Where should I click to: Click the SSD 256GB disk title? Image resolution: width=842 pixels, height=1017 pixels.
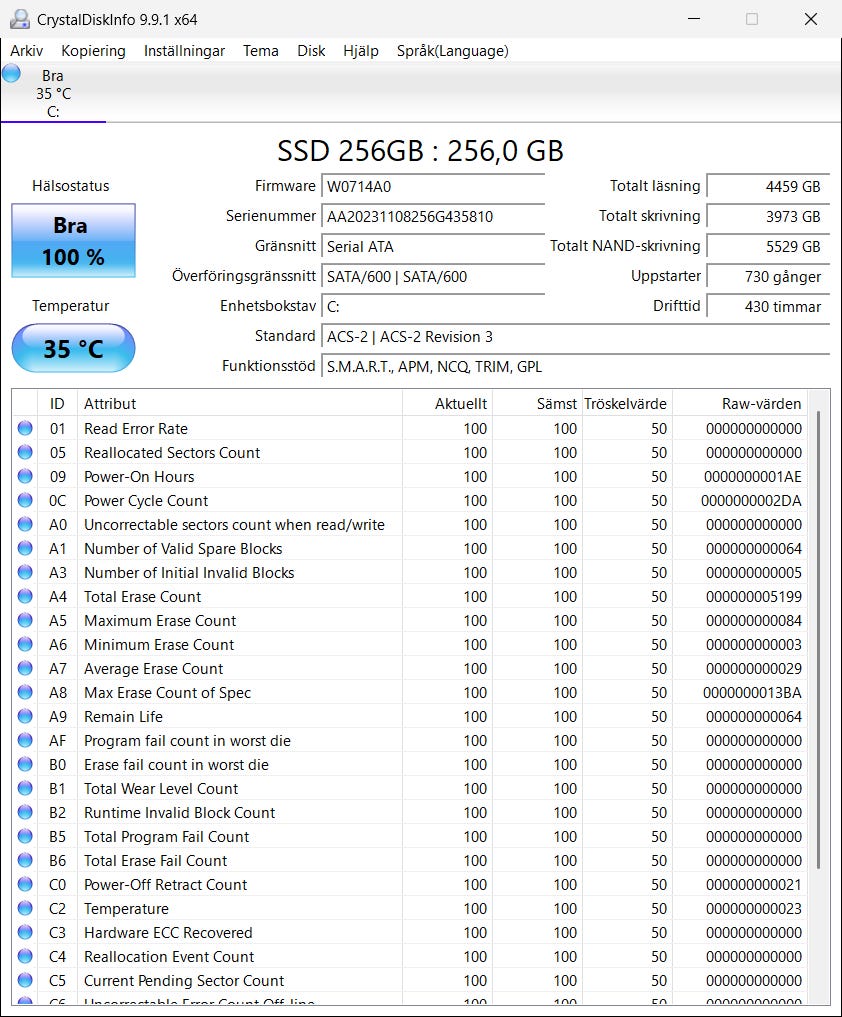coord(420,150)
